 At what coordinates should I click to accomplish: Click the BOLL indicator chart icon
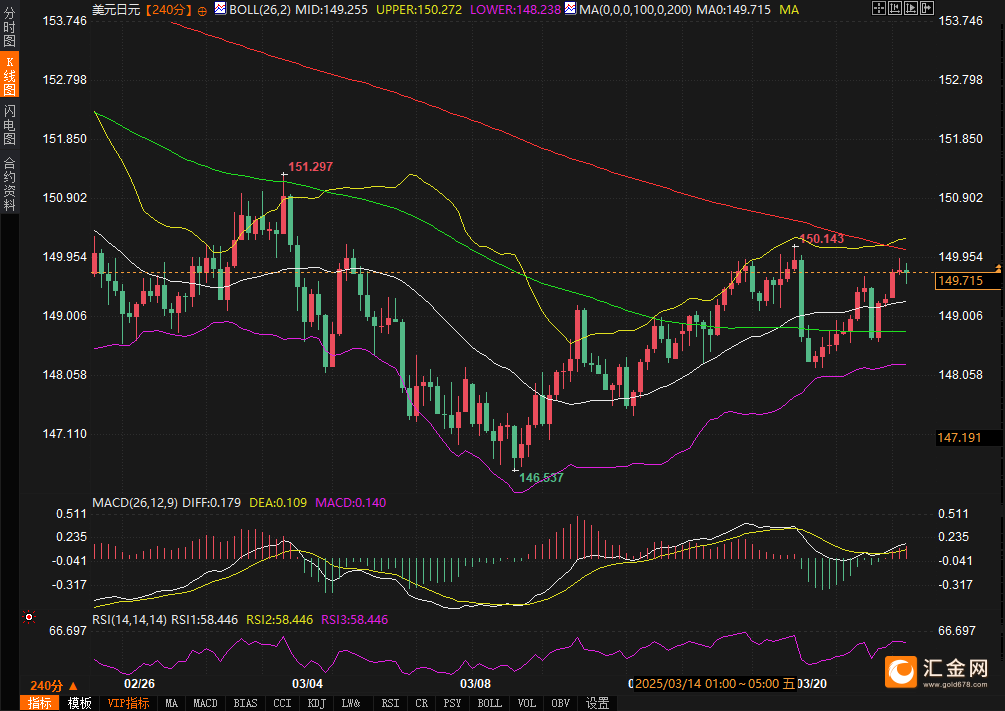[x=220, y=9]
